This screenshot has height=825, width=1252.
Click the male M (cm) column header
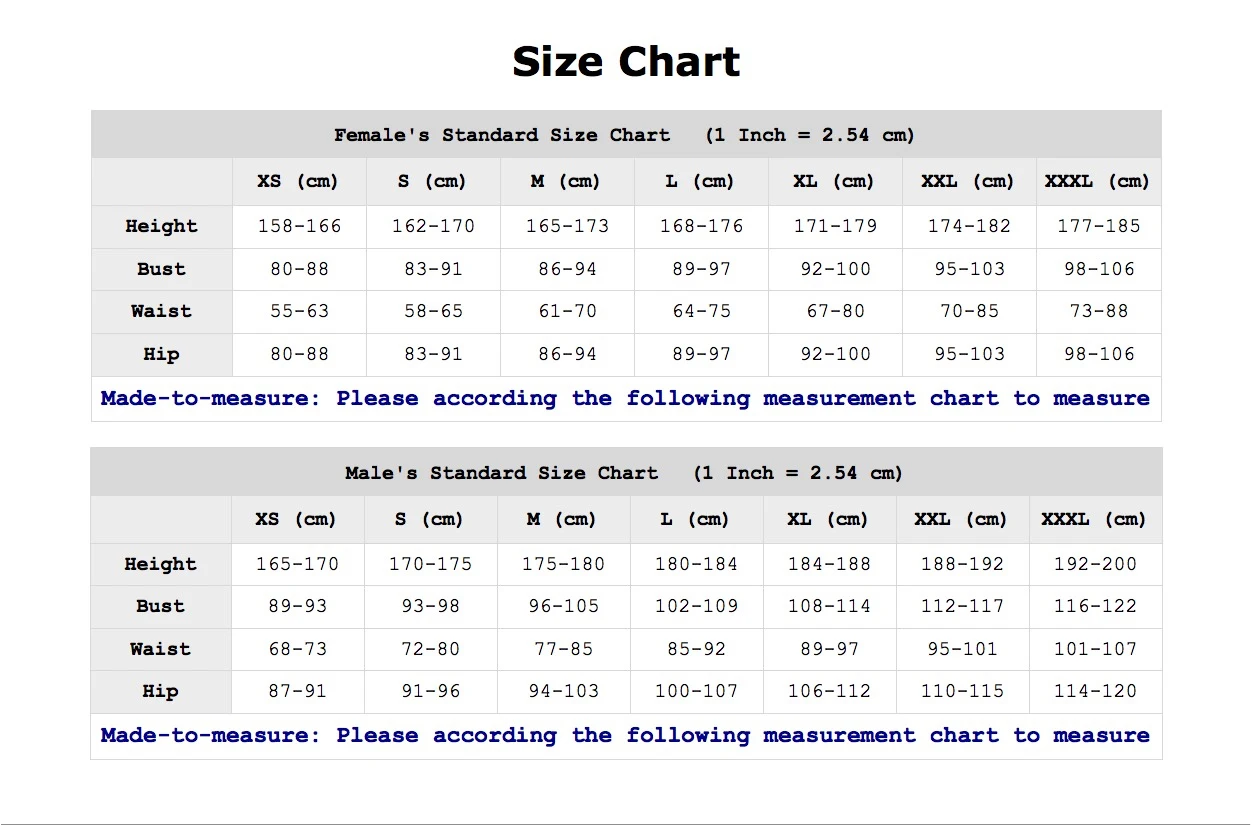tap(563, 520)
